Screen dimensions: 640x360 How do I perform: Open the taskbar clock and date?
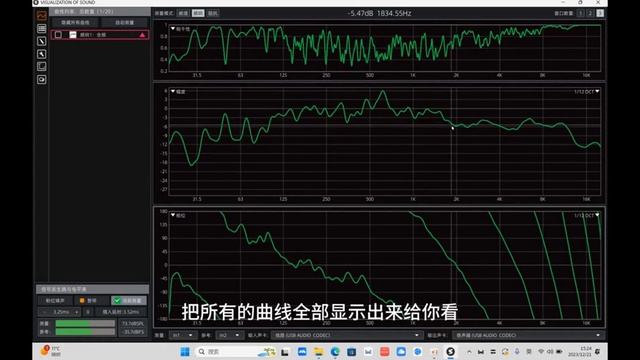coord(580,351)
